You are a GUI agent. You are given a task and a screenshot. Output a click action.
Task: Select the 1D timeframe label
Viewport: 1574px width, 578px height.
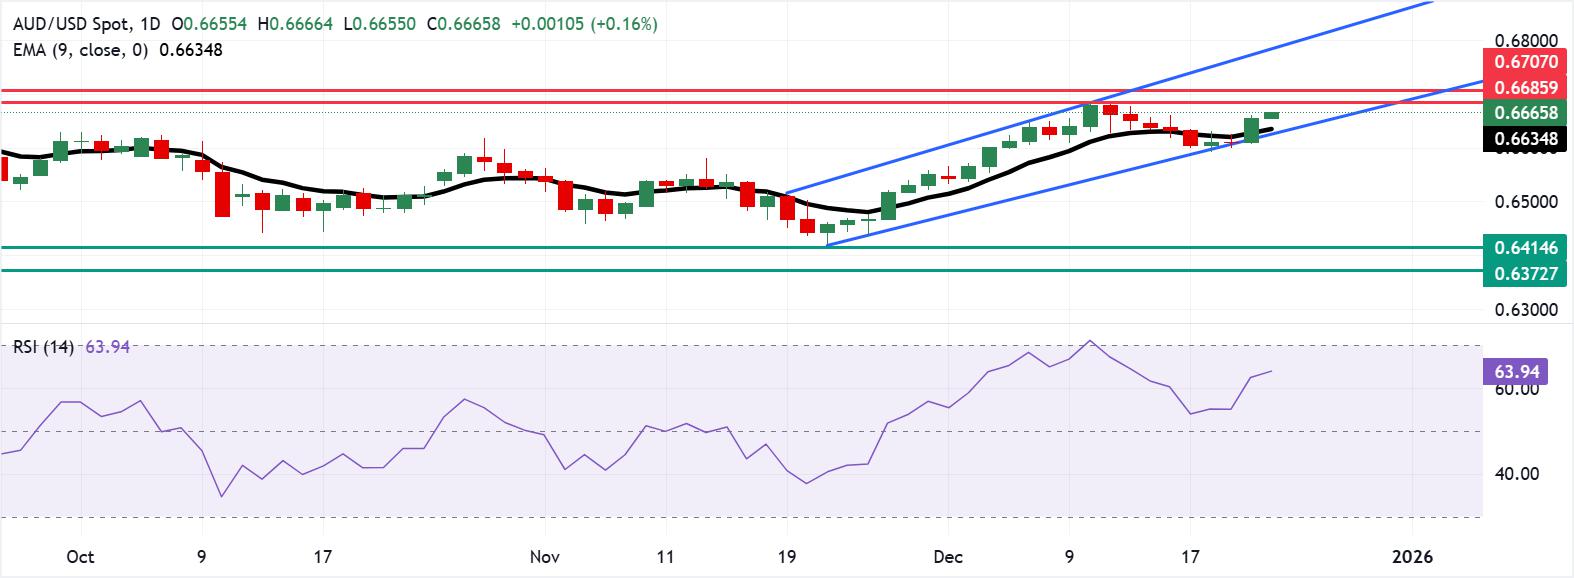[x=148, y=24]
